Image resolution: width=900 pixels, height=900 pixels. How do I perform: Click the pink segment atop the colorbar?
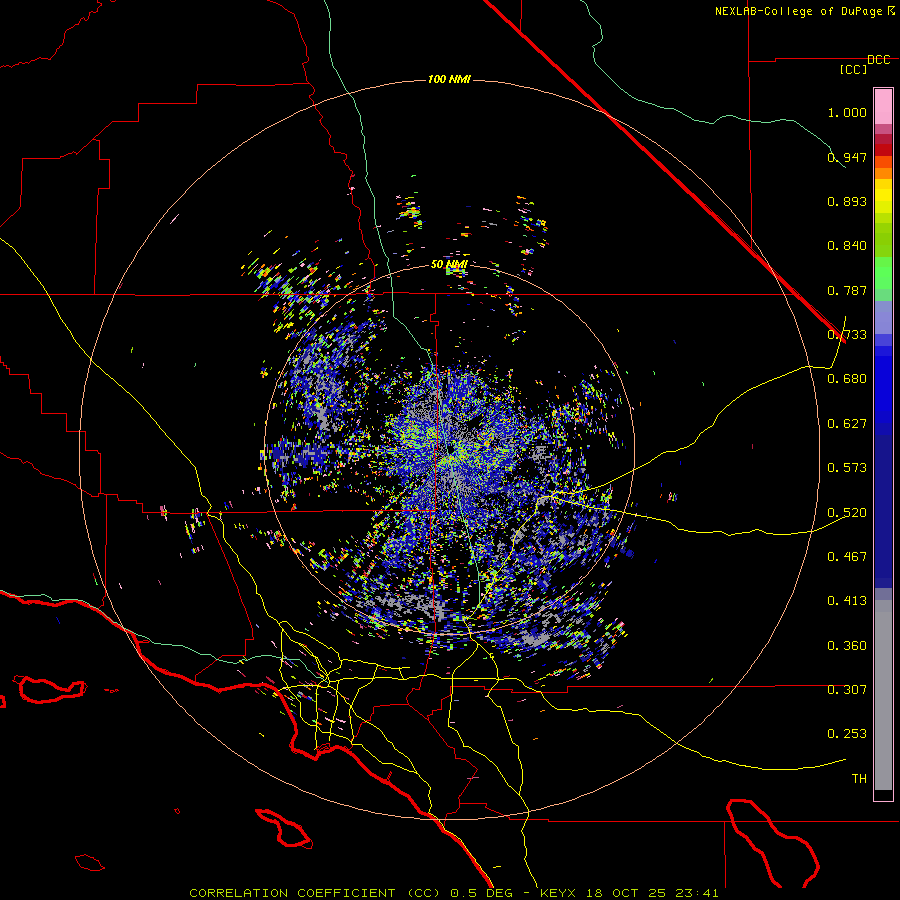pos(883,106)
